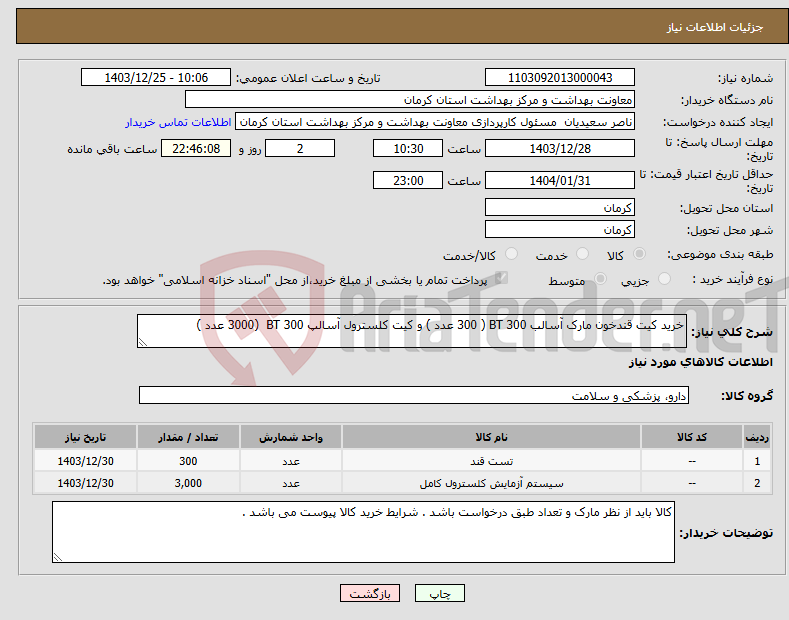Click the ردیف column header

click(757, 437)
